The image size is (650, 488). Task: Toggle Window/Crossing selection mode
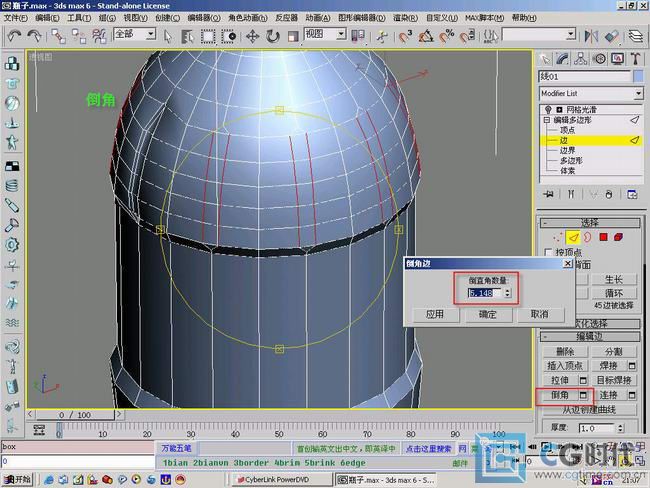pyautogui.click(x=228, y=36)
